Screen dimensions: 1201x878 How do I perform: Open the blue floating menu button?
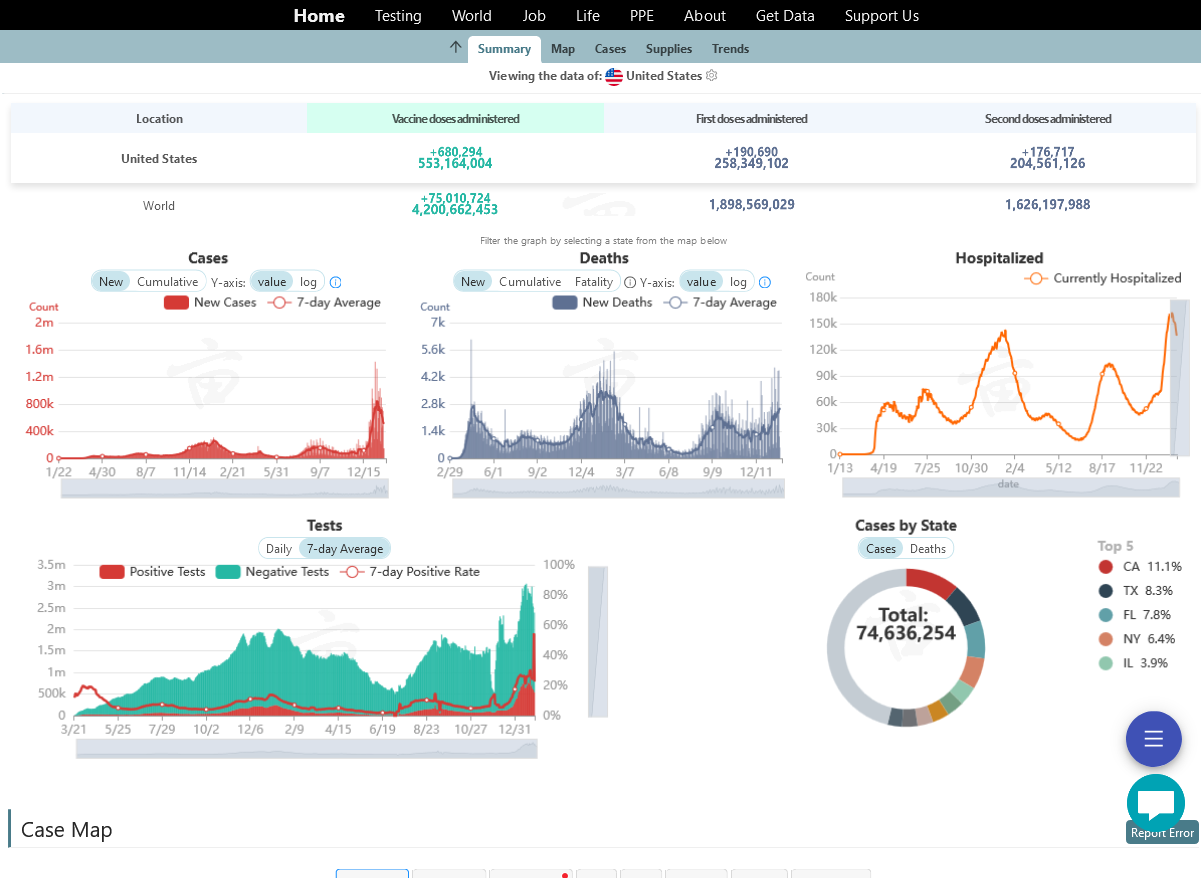click(1154, 739)
